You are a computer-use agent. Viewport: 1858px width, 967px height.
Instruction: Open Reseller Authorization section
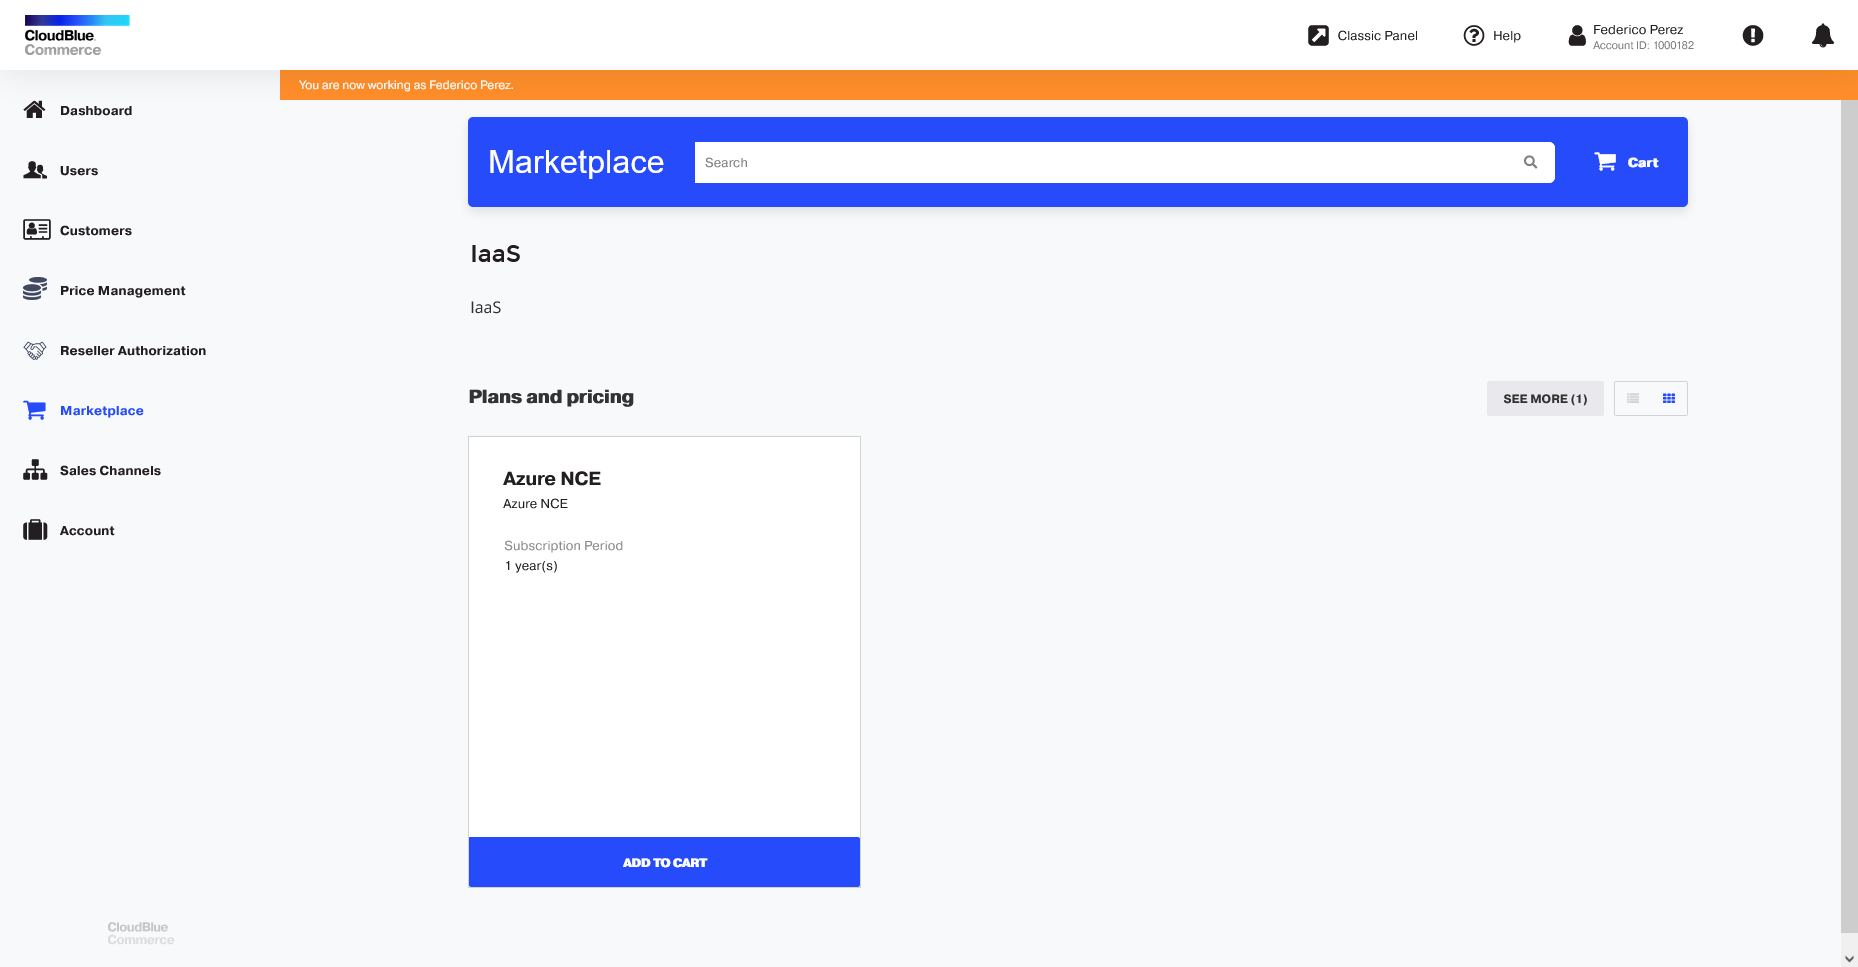click(133, 350)
